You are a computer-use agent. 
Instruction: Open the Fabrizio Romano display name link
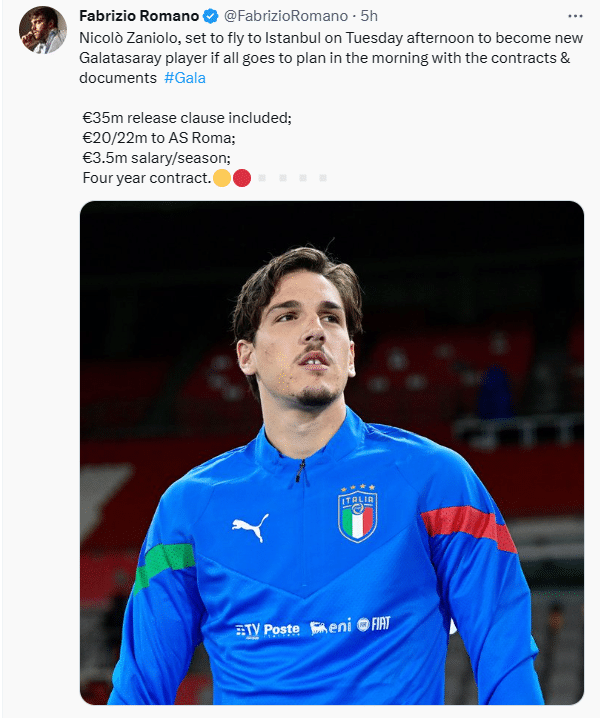pos(138,17)
